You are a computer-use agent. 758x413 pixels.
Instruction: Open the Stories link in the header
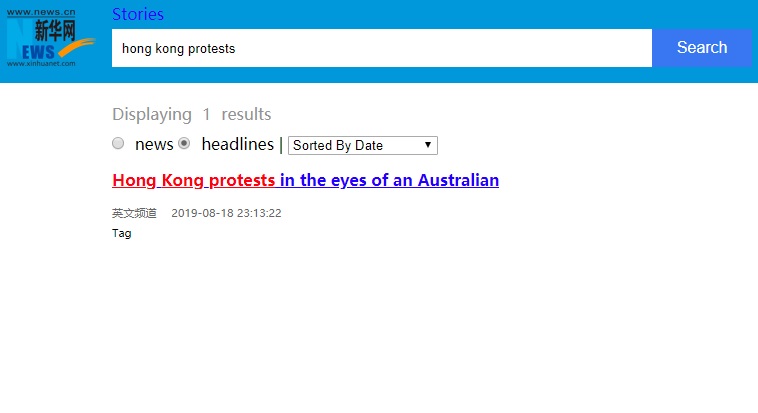[x=138, y=14]
